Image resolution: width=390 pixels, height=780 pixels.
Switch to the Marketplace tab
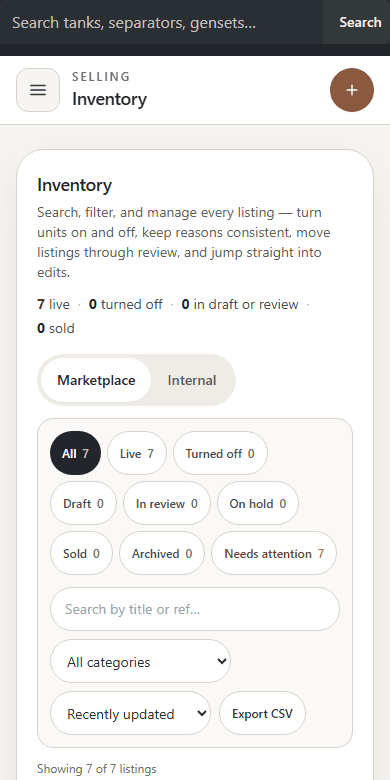point(96,381)
